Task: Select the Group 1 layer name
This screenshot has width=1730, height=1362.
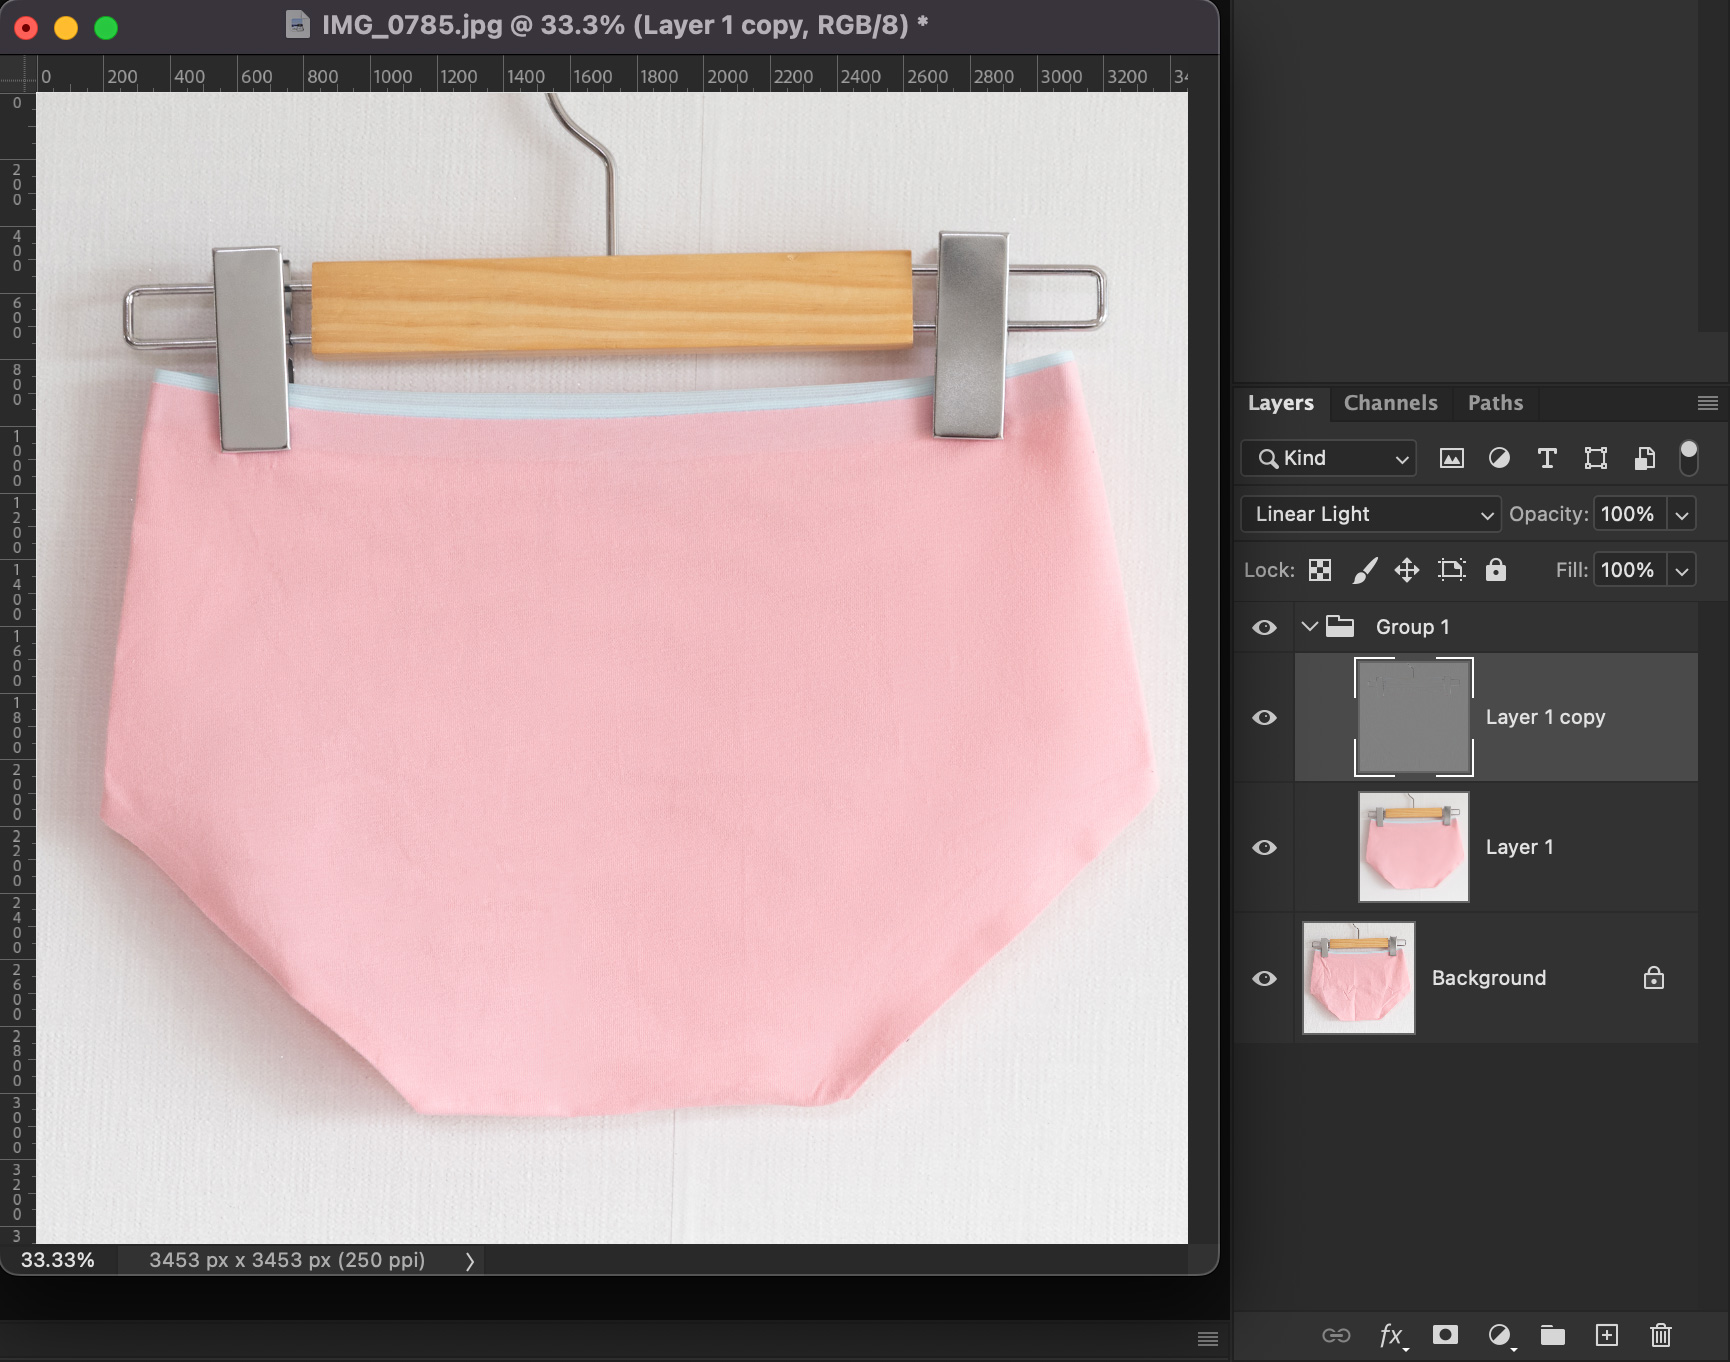Action: (x=1412, y=627)
